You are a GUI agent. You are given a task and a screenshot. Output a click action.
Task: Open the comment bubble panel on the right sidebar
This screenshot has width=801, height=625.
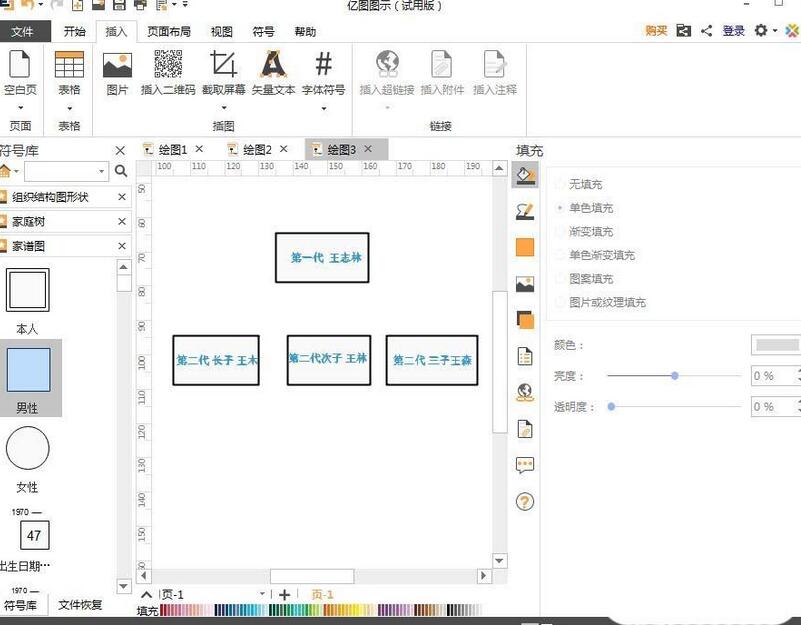525,463
